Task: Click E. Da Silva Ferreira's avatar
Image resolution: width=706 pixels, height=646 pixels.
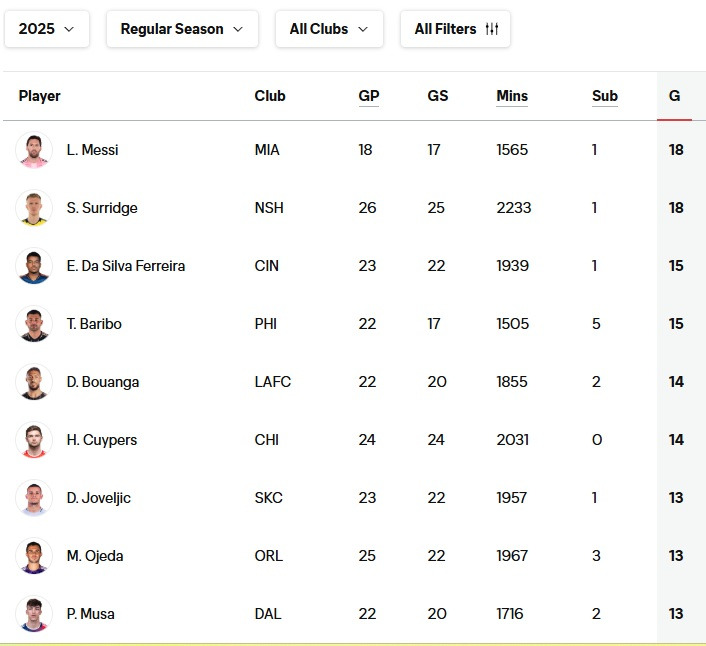Action: 34,266
